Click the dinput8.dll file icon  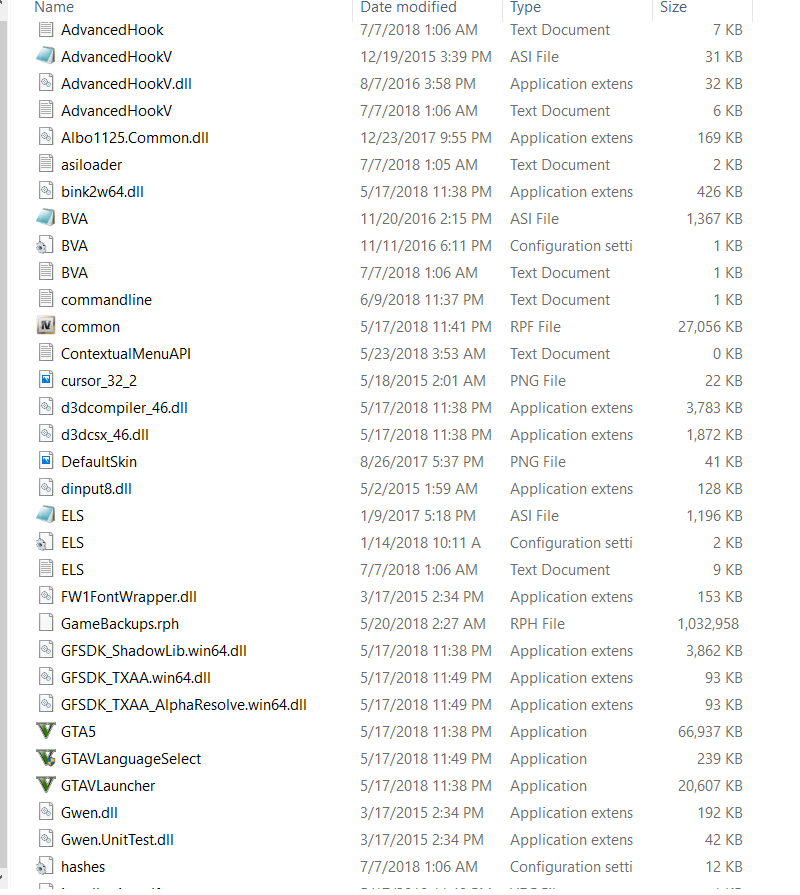[x=46, y=489]
